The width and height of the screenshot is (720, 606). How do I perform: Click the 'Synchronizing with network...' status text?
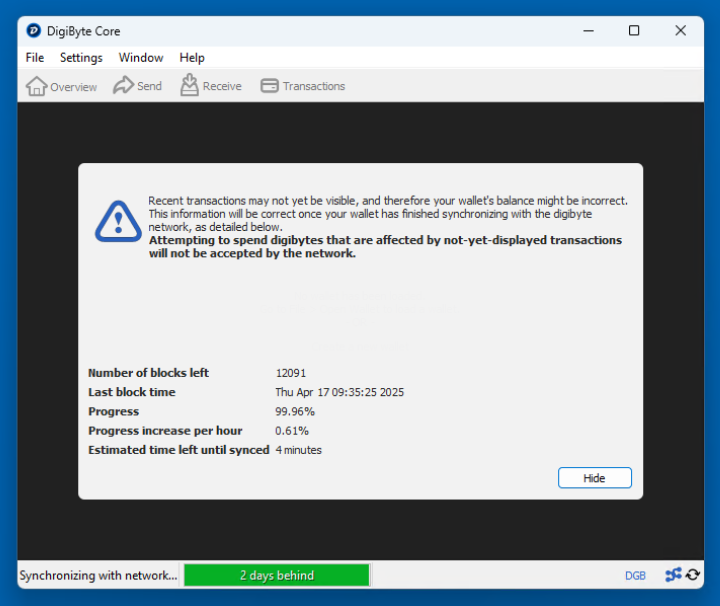pos(98,575)
